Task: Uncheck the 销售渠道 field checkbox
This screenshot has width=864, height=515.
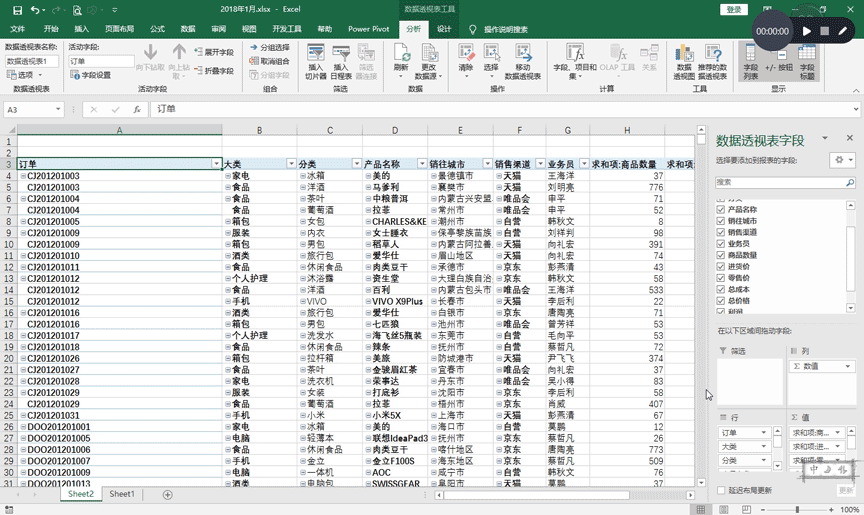Action: tap(720, 232)
